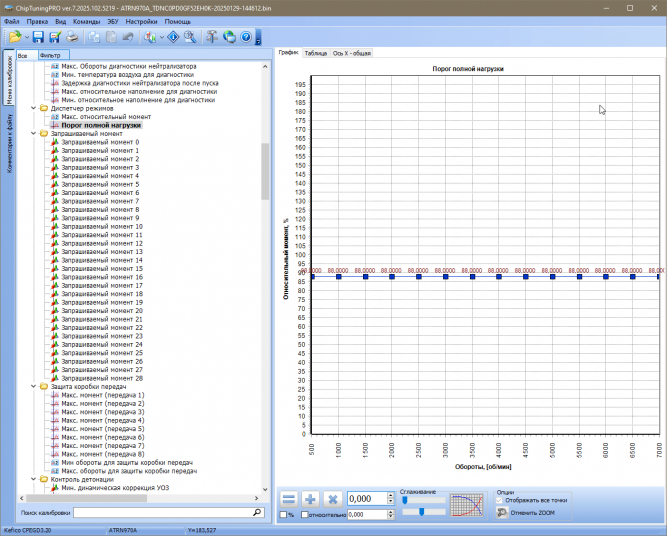
Task: Open the Комментарии к файлу side tab
Action: pos(9,143)
